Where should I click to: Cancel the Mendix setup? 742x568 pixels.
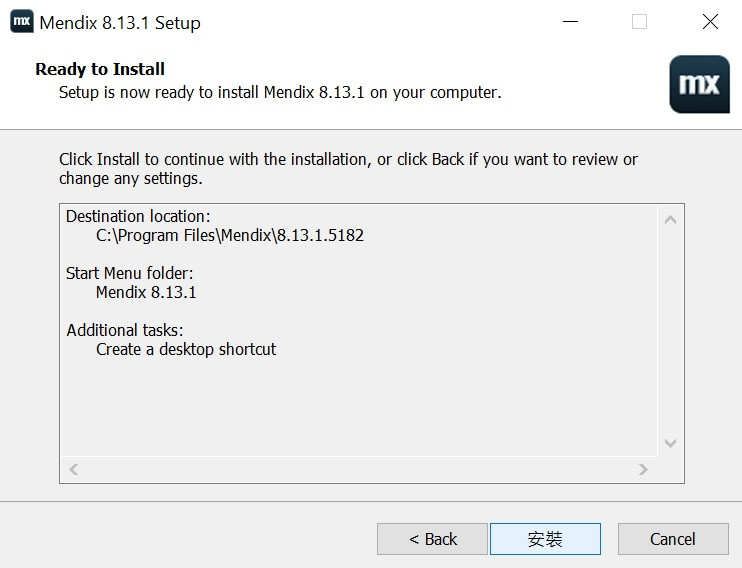coord(673,539)
